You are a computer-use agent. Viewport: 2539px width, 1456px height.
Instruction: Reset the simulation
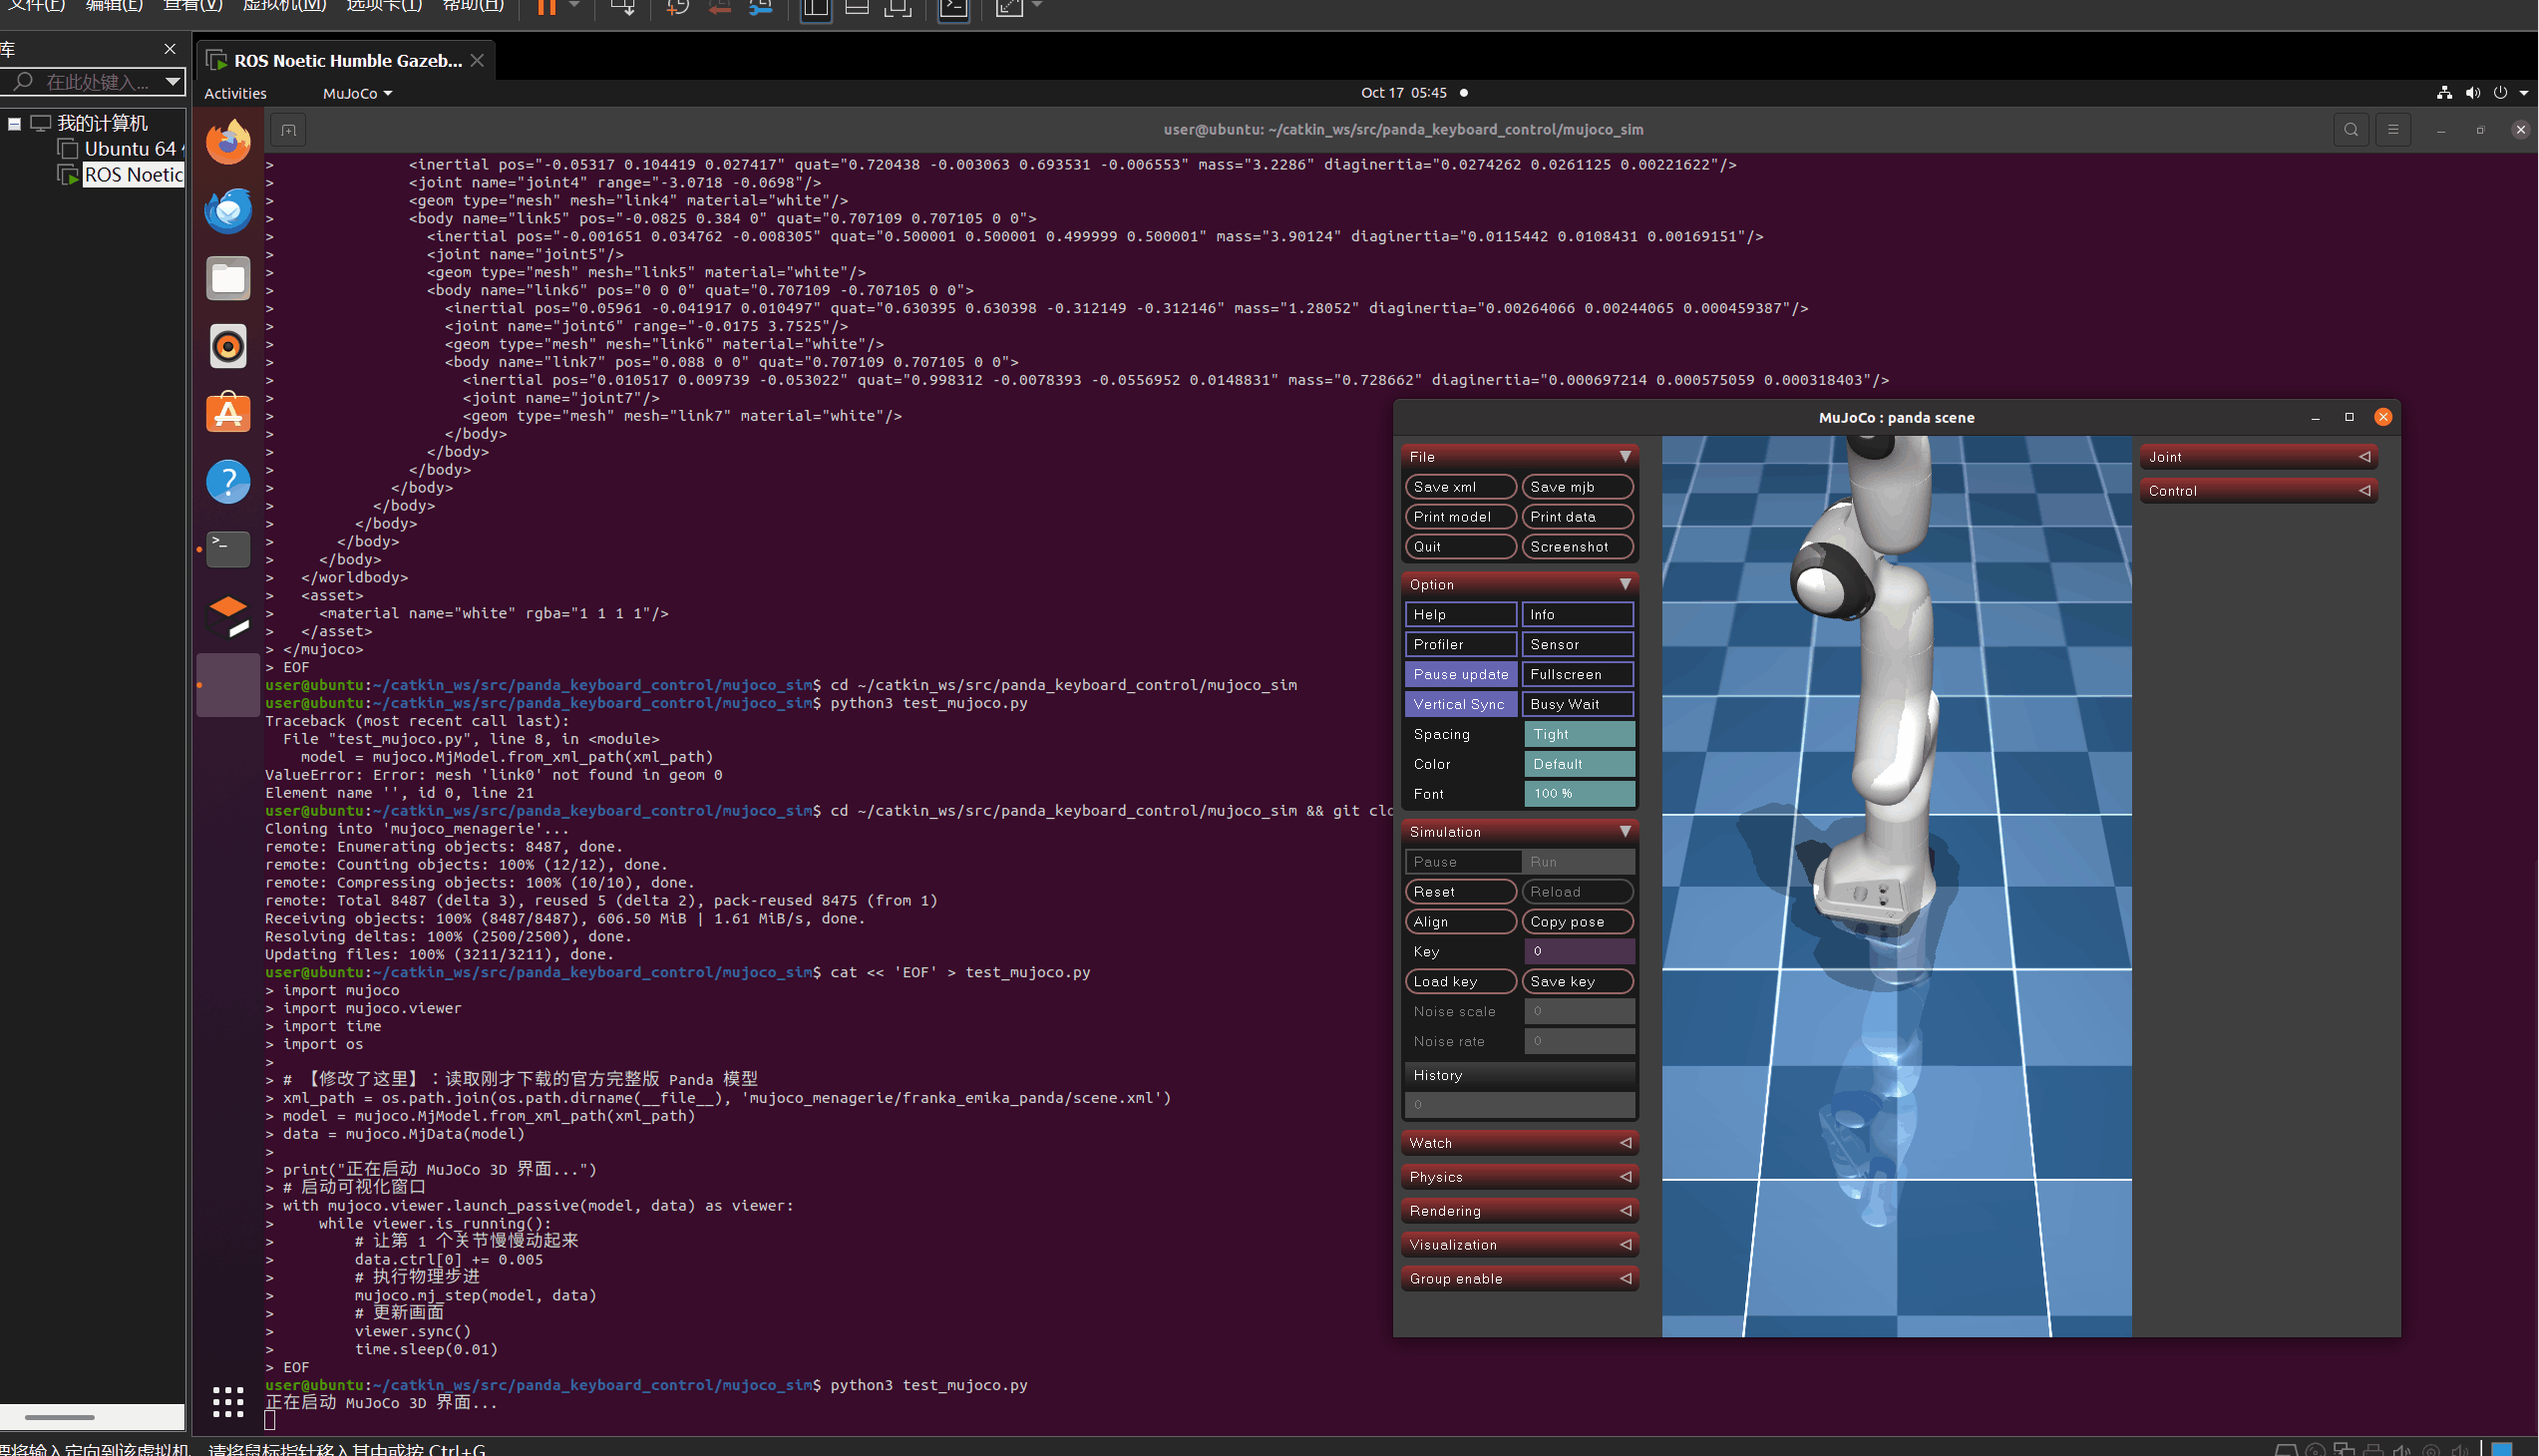(x=1460, y=892)
